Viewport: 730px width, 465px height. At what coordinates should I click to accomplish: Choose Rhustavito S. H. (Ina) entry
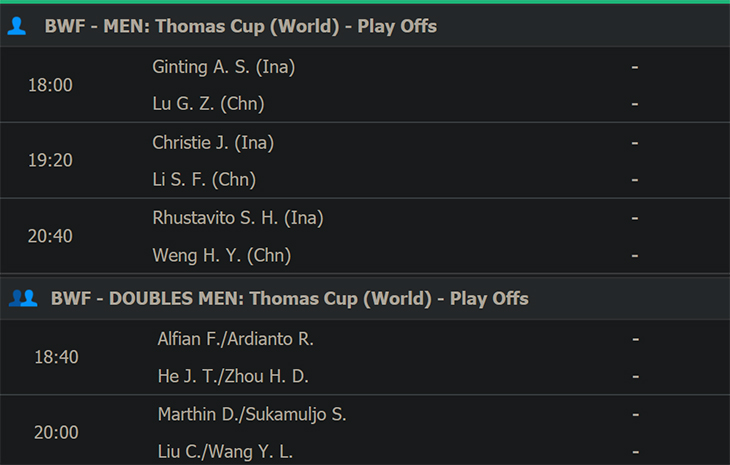[238, 218]
